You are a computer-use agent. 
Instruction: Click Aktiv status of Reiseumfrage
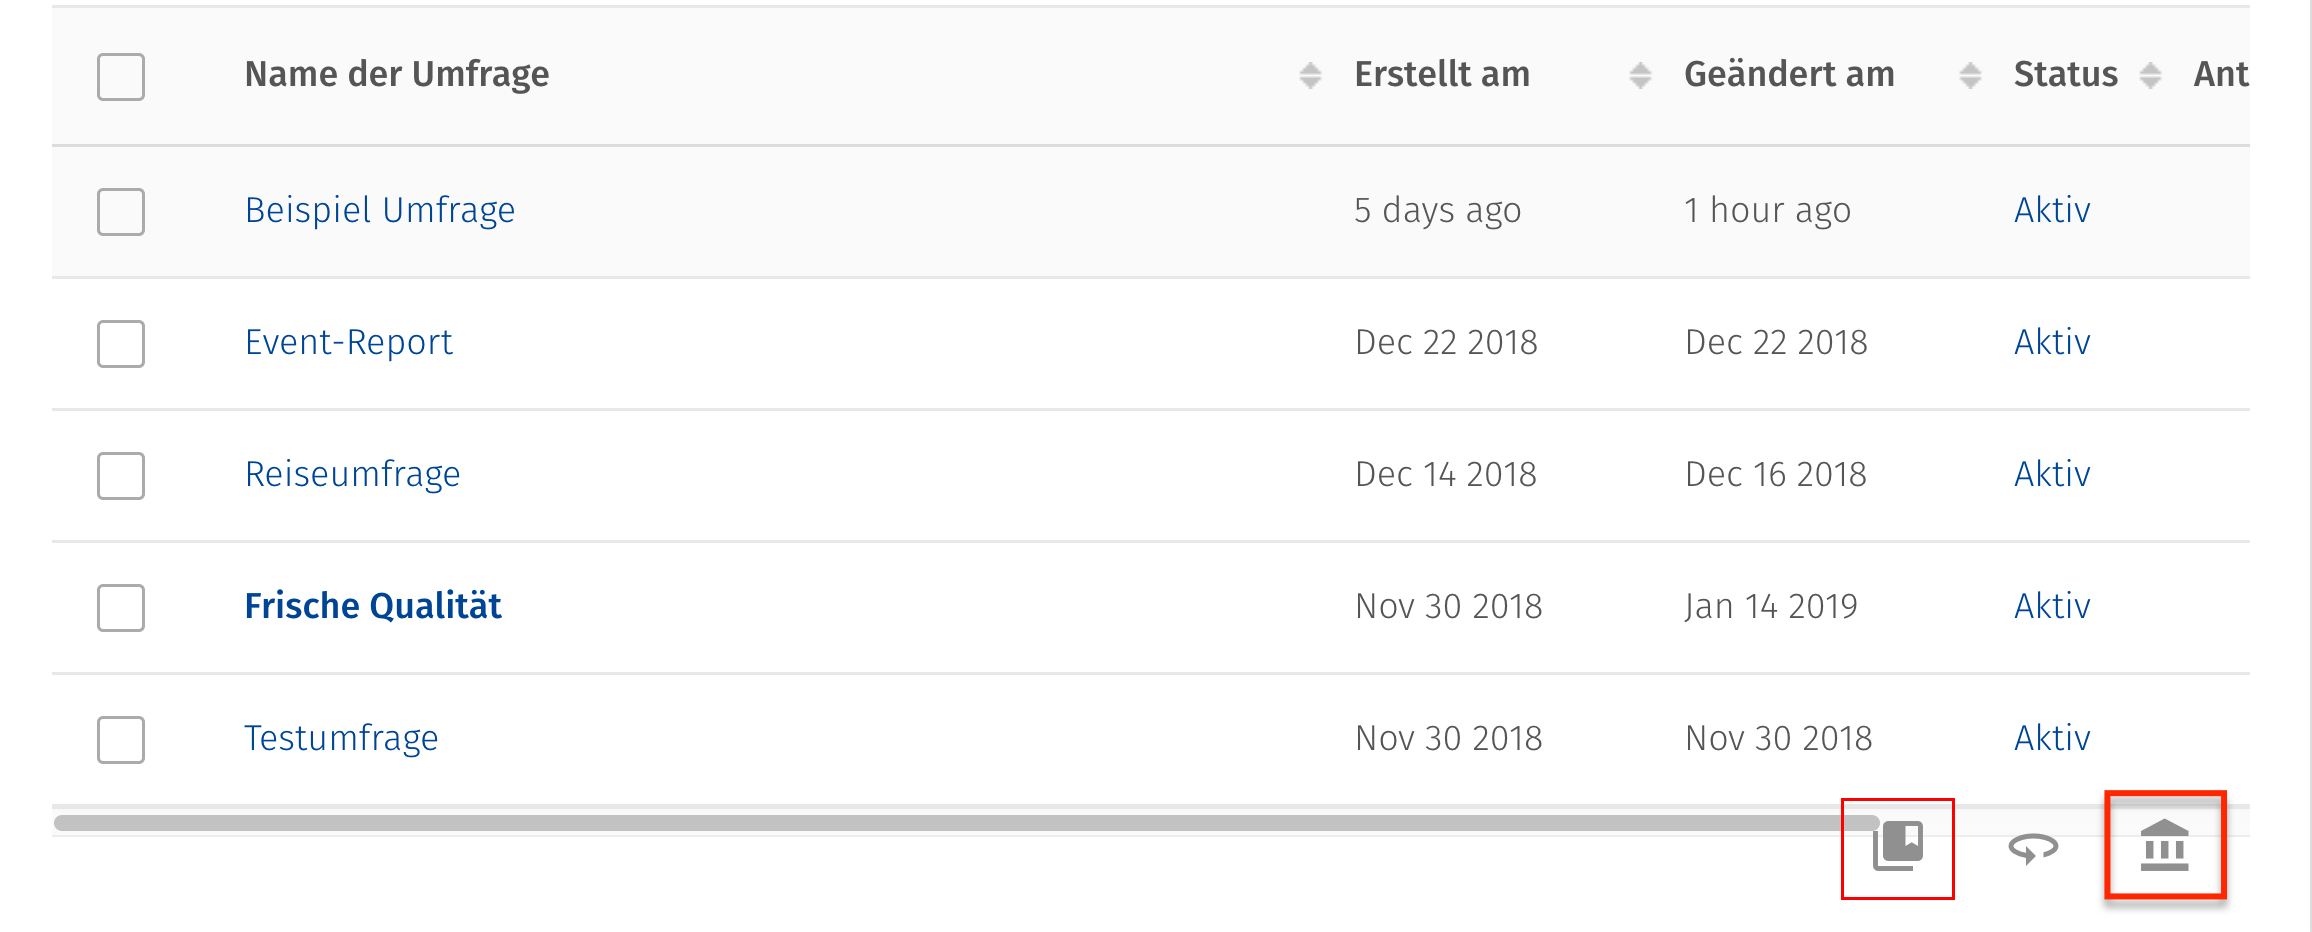coord(2051,473)
